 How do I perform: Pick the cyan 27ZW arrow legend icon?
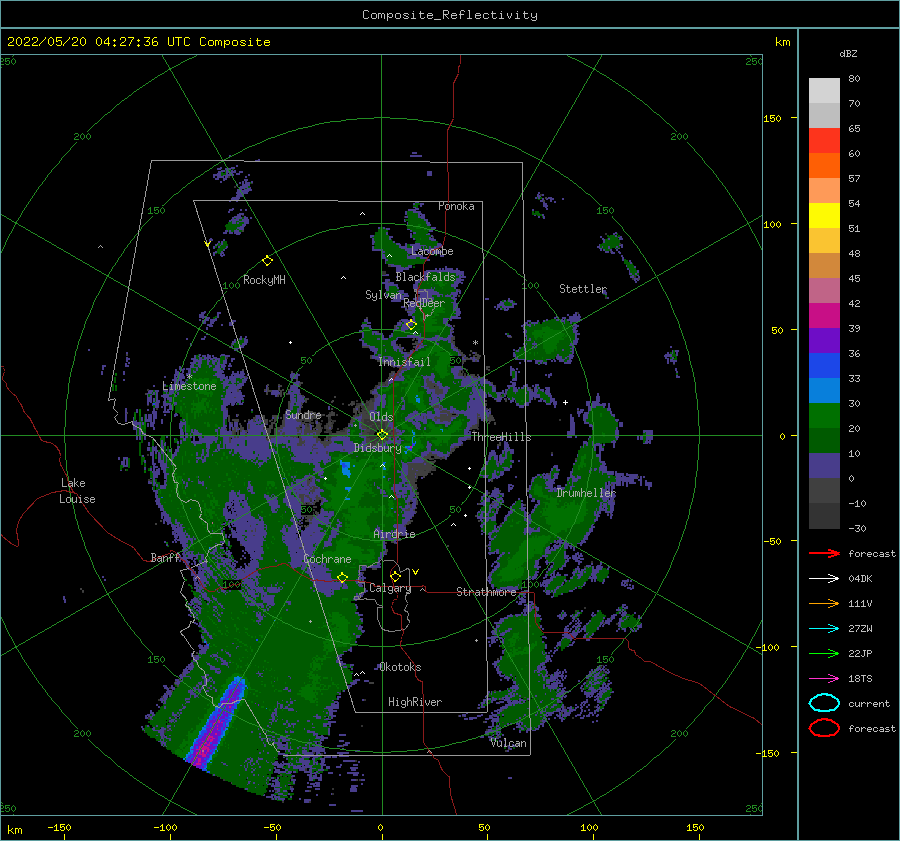824,629
